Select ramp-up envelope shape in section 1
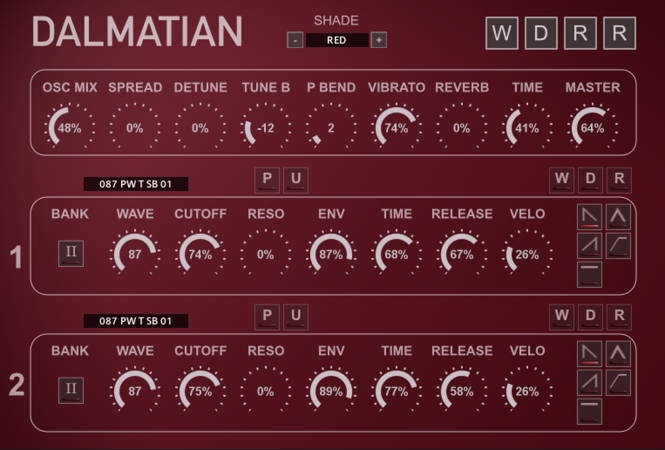This screenshot has width=665, height=450. point(591,243)
